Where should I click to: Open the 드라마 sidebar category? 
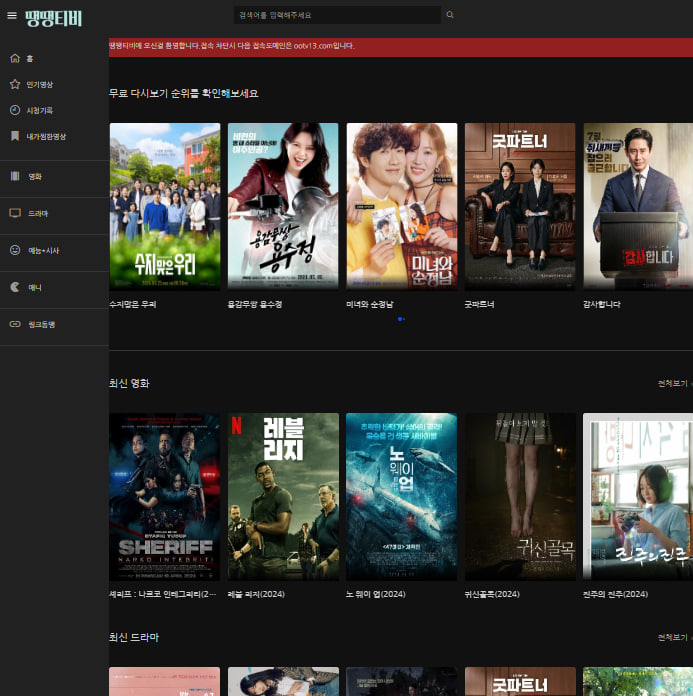[38, 214]
